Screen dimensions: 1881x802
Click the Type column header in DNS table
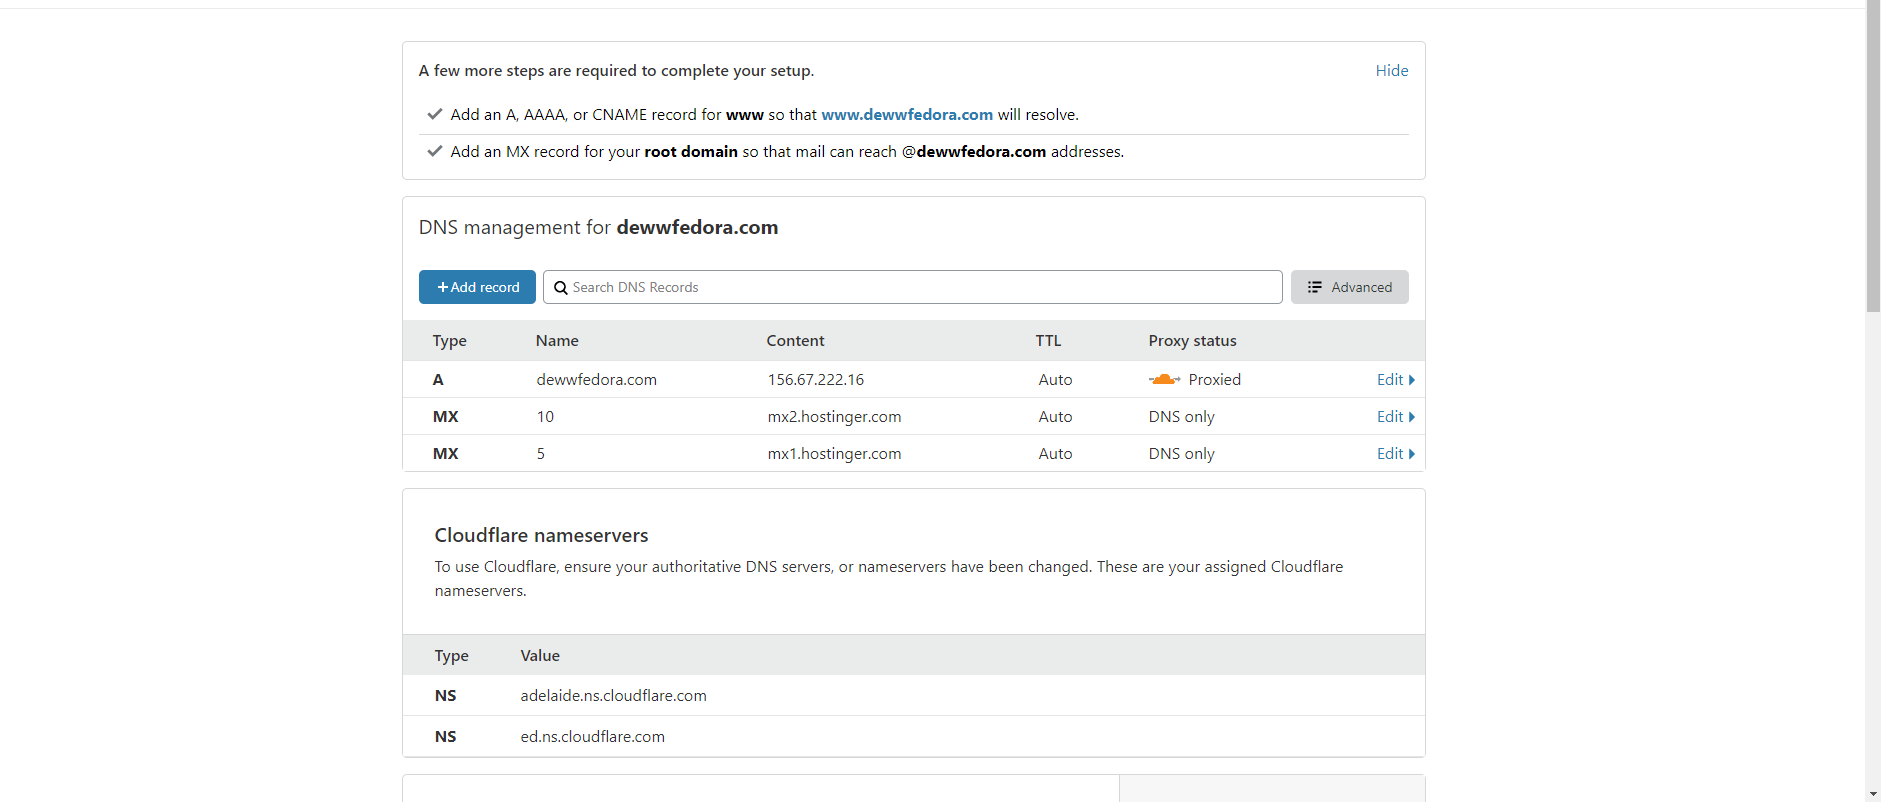pyautogui.click(x=449, y=341)
